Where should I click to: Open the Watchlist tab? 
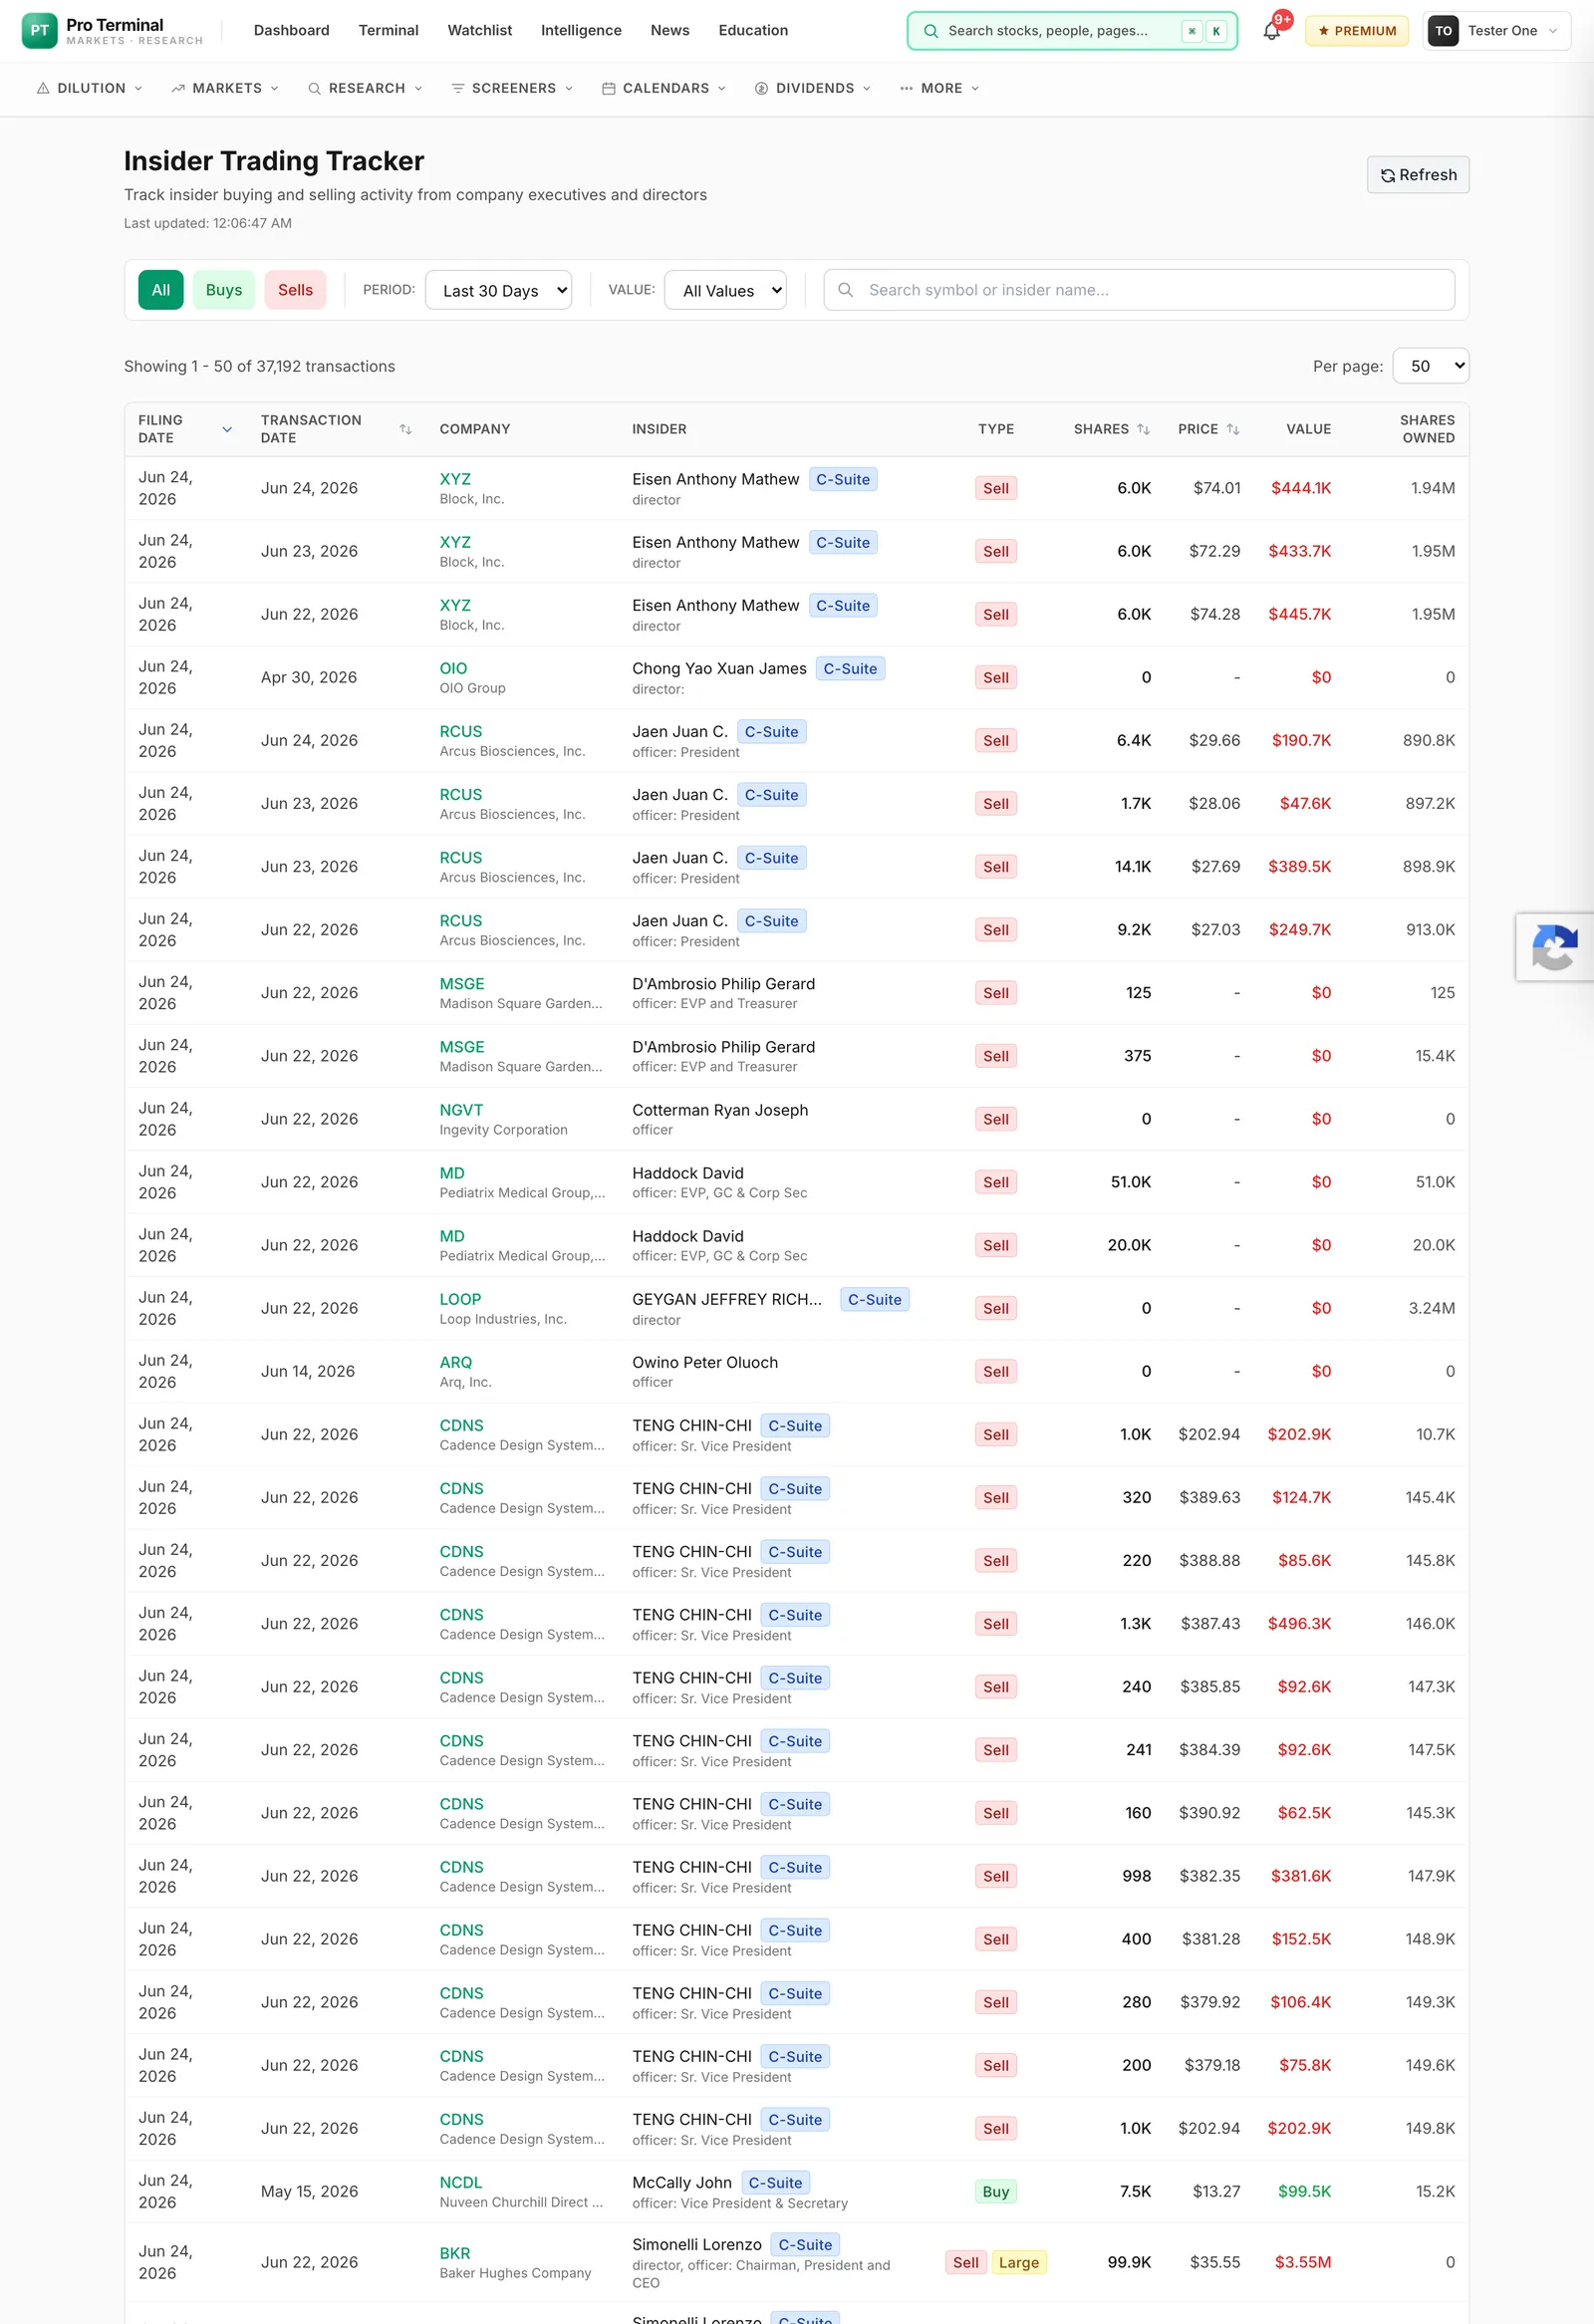[x=479, y=30]
